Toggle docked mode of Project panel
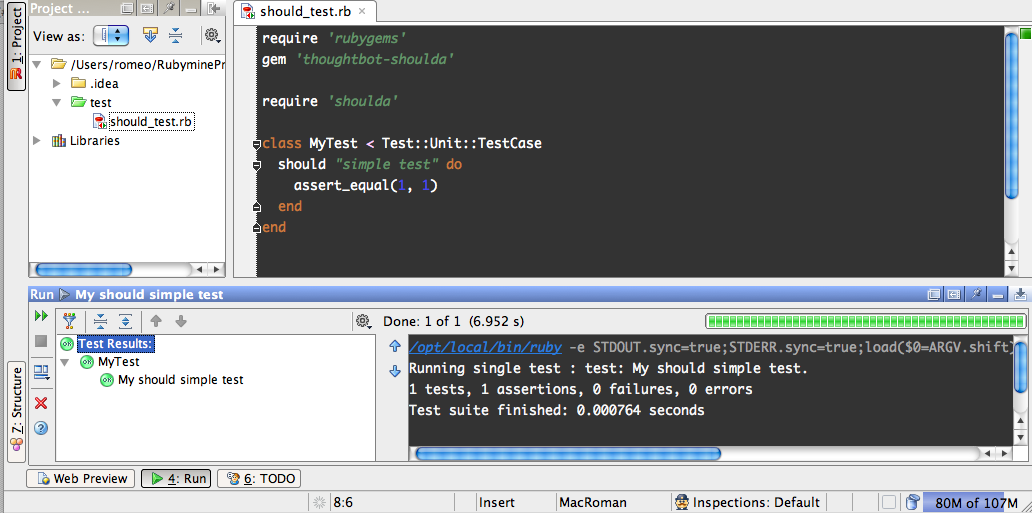The width and height of the screenshot is (1032, 513). (x=147, y=9)
